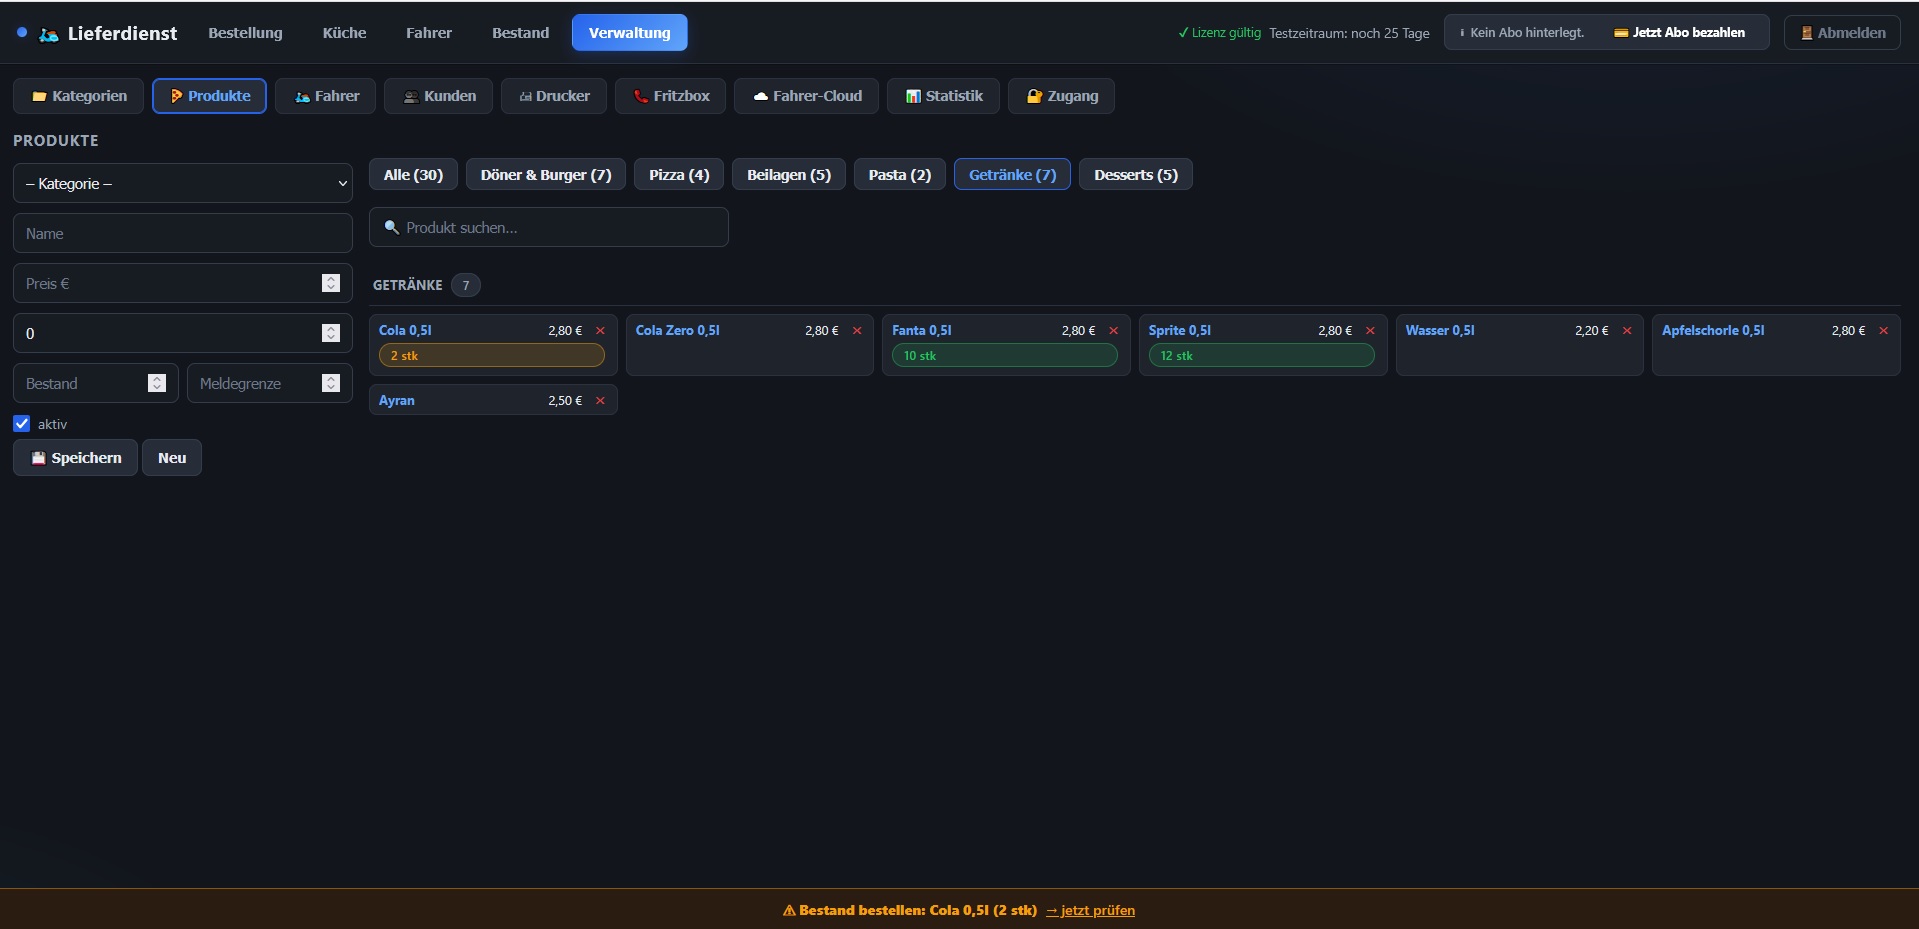Open the Küche tab
This screenshot has height=929, width=1919.
[x=344, y=33]
